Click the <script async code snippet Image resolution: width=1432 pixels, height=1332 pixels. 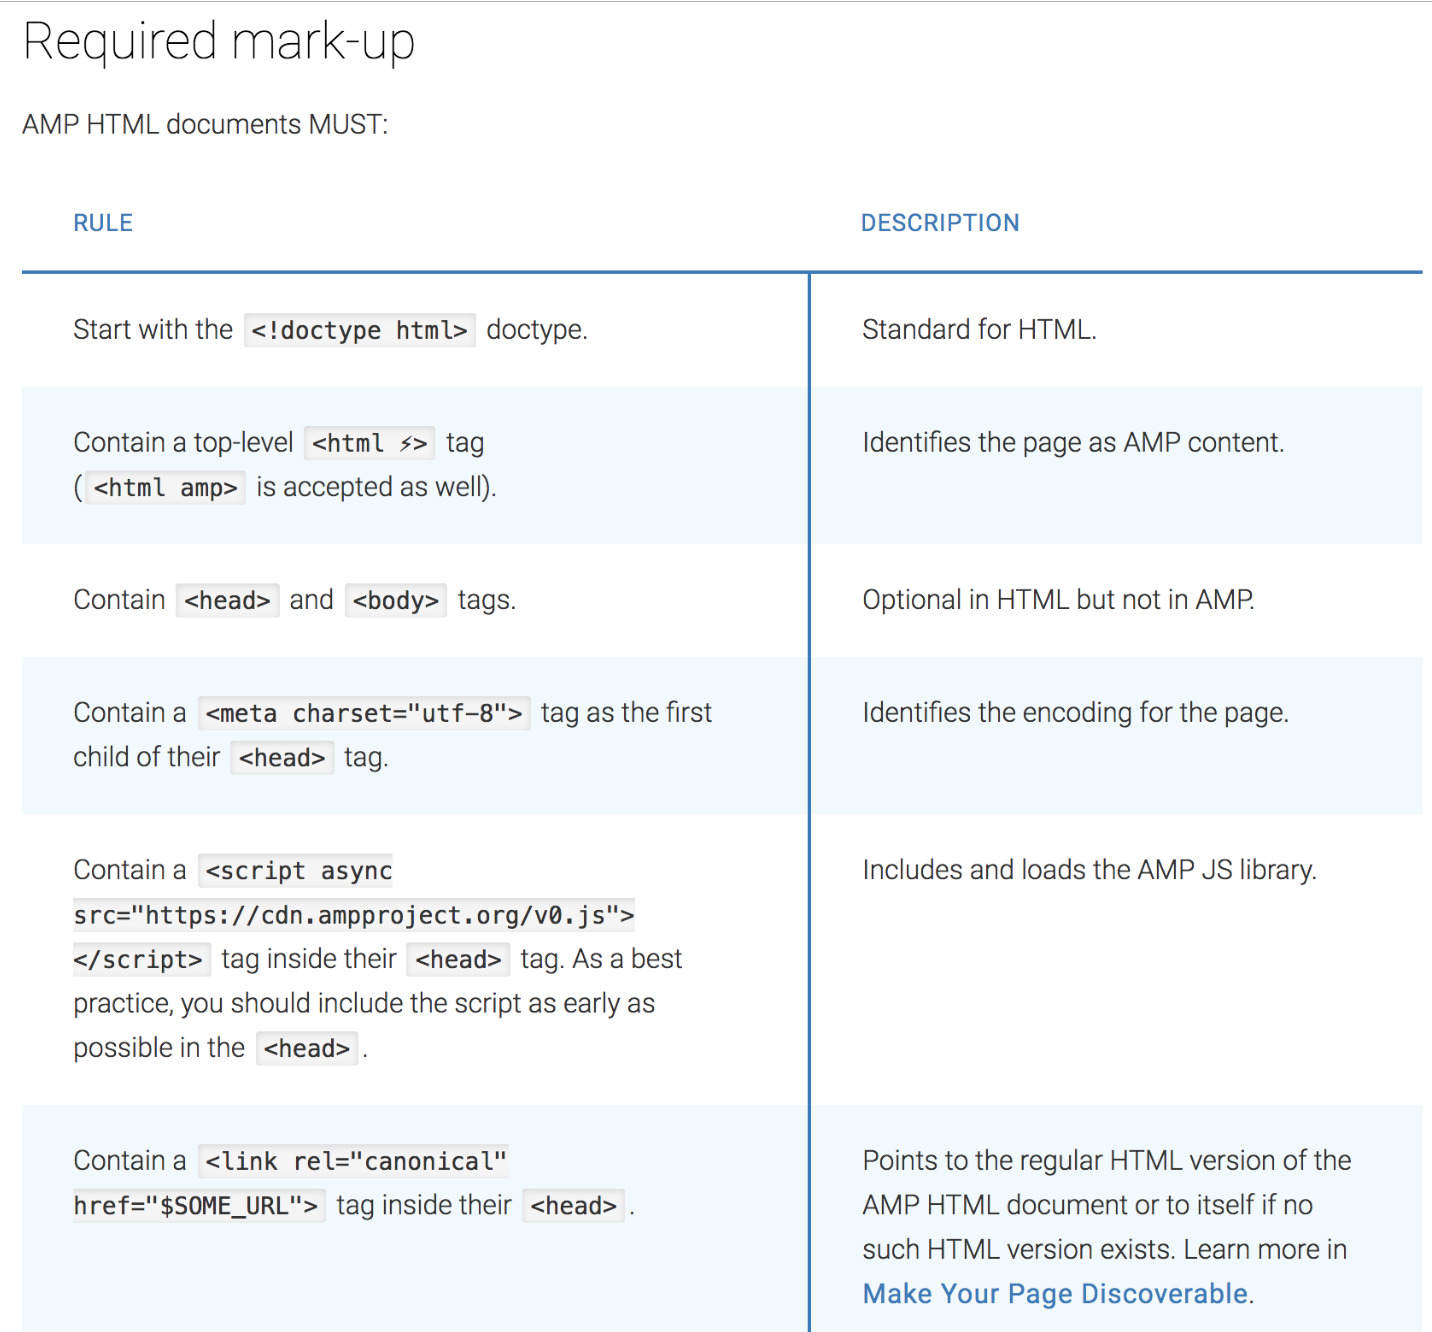pos(297,871)
